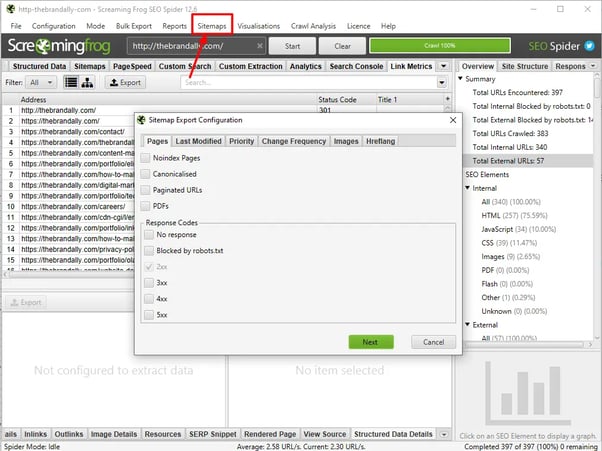This screenshot has height=451, width=602.
Task: Check the 3xx response code option
Action: point(149,283)
